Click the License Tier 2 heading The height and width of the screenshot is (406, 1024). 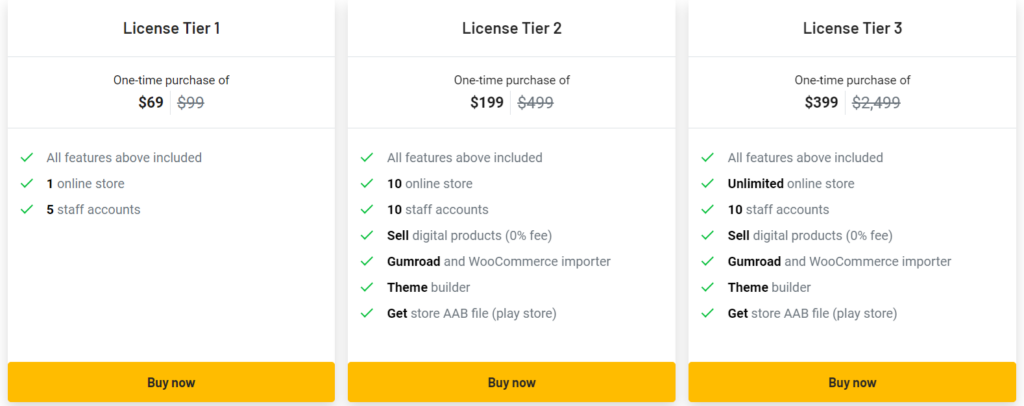click(511, 28)
